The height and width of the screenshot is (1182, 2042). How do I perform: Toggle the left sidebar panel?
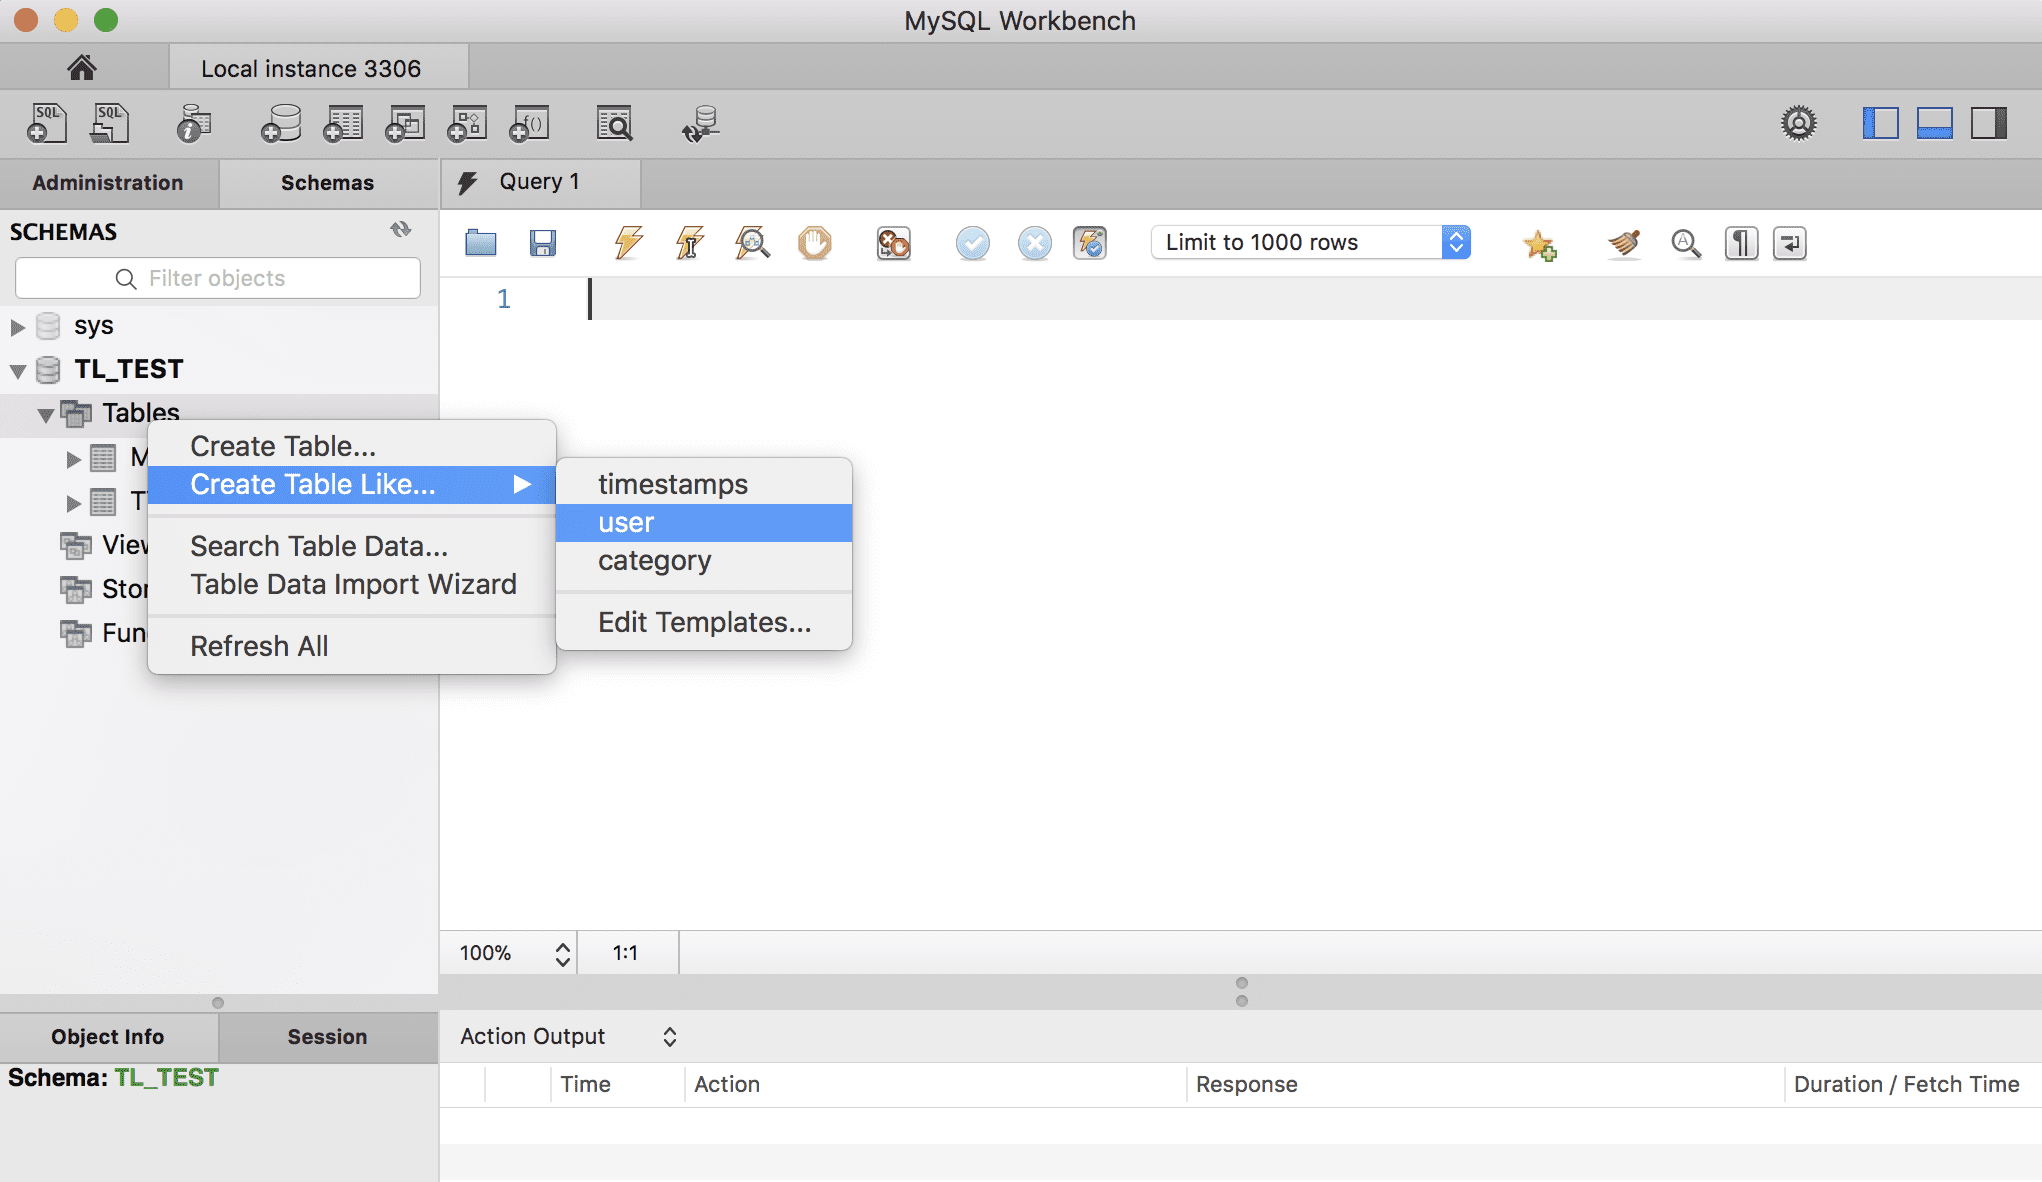[x=1880, y=124]
